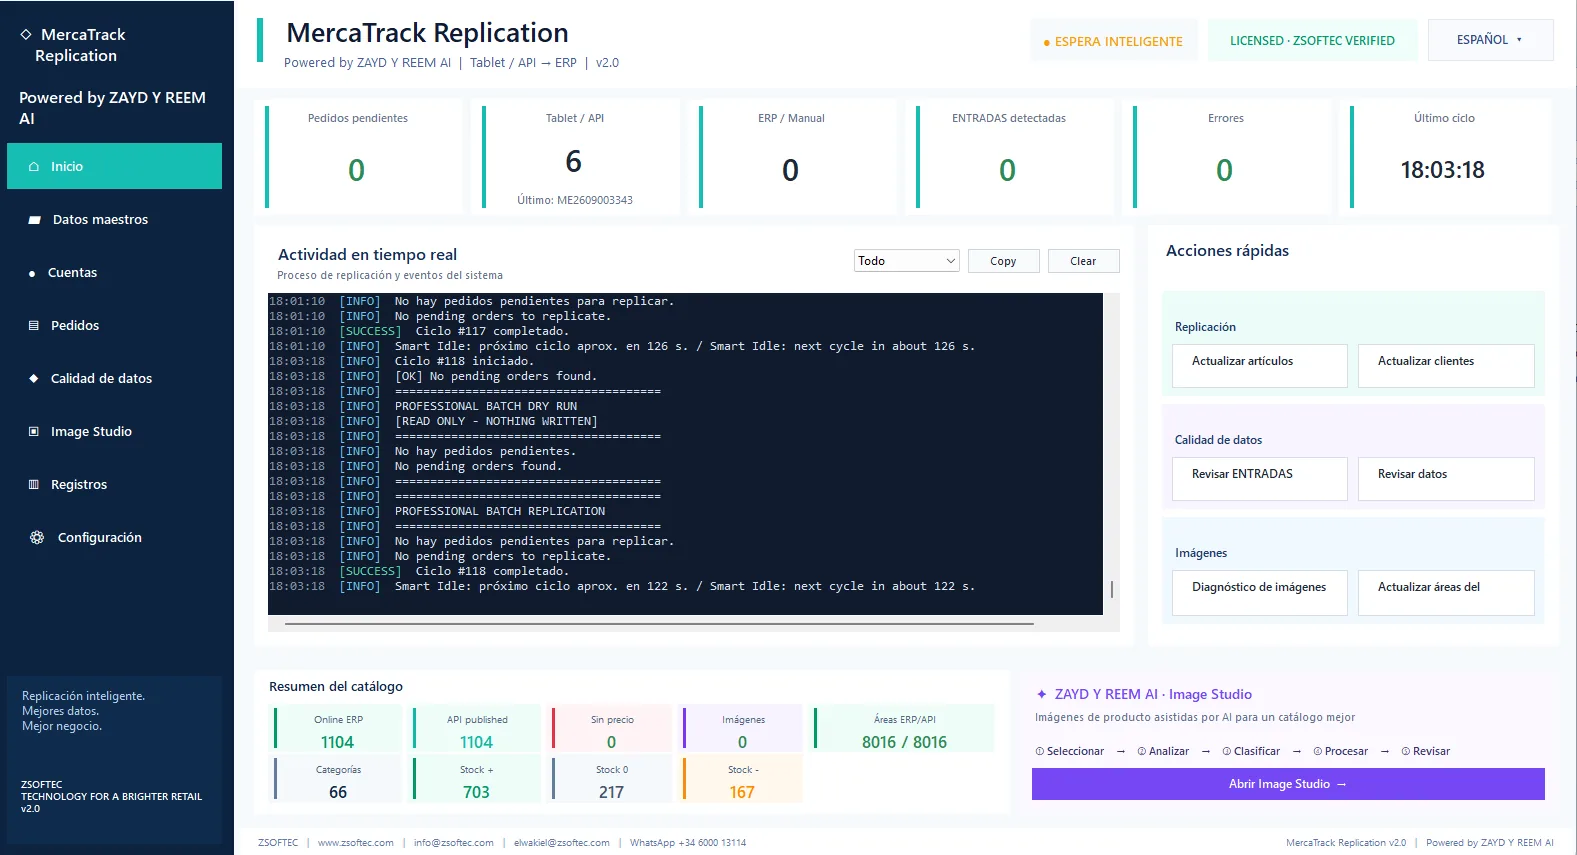
Task: Clear the real-time activity log
Action: 1083,261
